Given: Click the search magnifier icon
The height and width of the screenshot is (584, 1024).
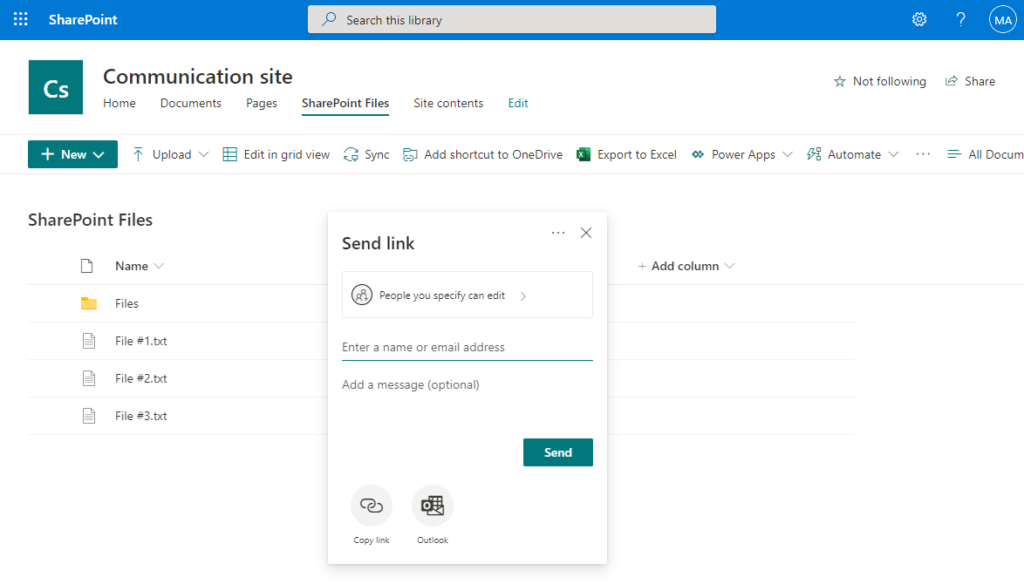Looking at the screenshot, I should point(329,20).
